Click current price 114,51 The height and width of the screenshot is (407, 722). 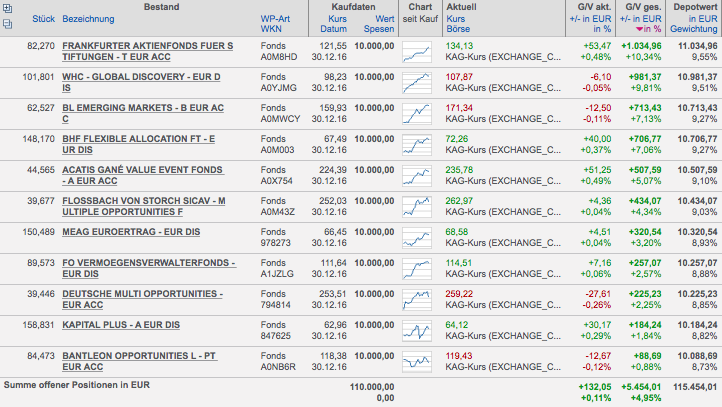[x=459, y=263]
